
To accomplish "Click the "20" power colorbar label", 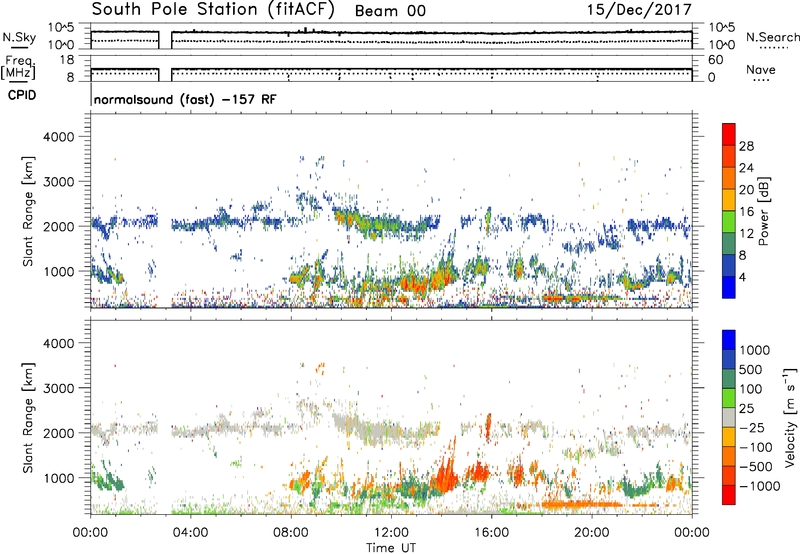I will pyautogui.click(x=746, y=190).
